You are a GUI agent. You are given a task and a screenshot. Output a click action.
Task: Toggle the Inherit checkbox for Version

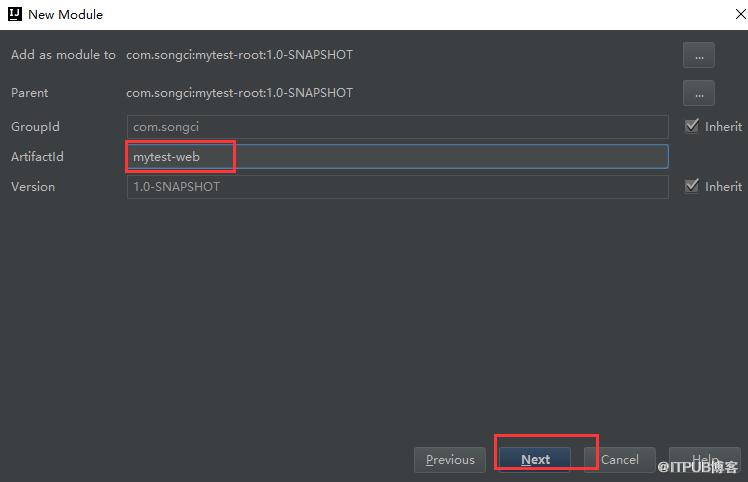pos(692,186)
